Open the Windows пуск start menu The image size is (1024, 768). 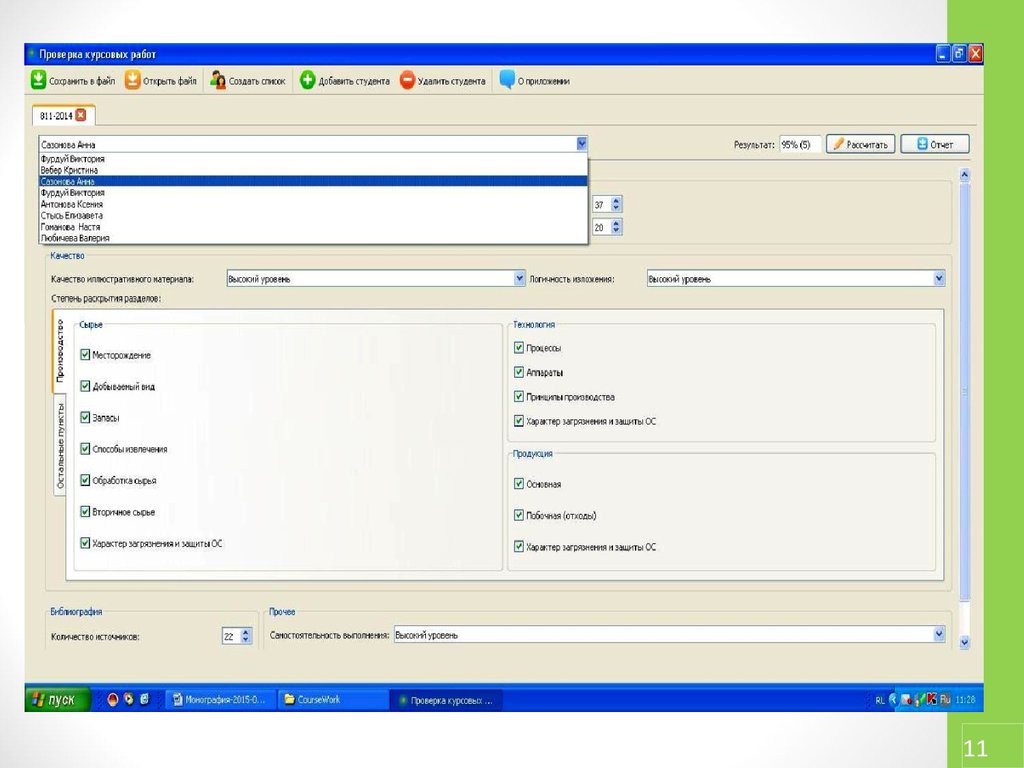[x=57, y=699]
